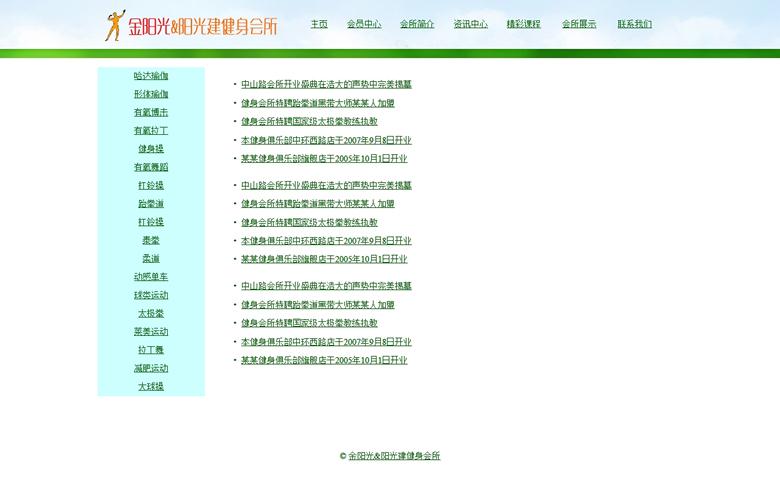Click the gym logo figure icon
Screen dimensions: 780x481
pyautogui.click(x=114, y=26)
